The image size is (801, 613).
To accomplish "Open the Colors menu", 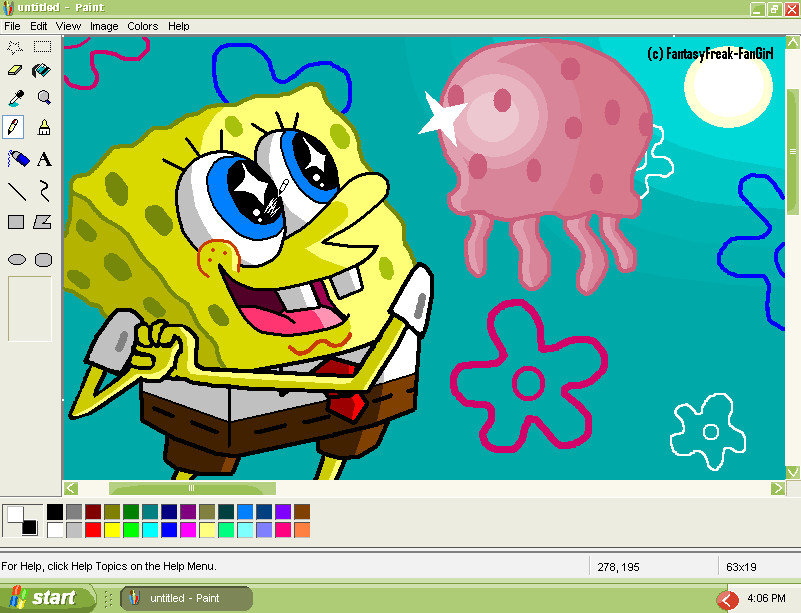I will coord(143,26).
